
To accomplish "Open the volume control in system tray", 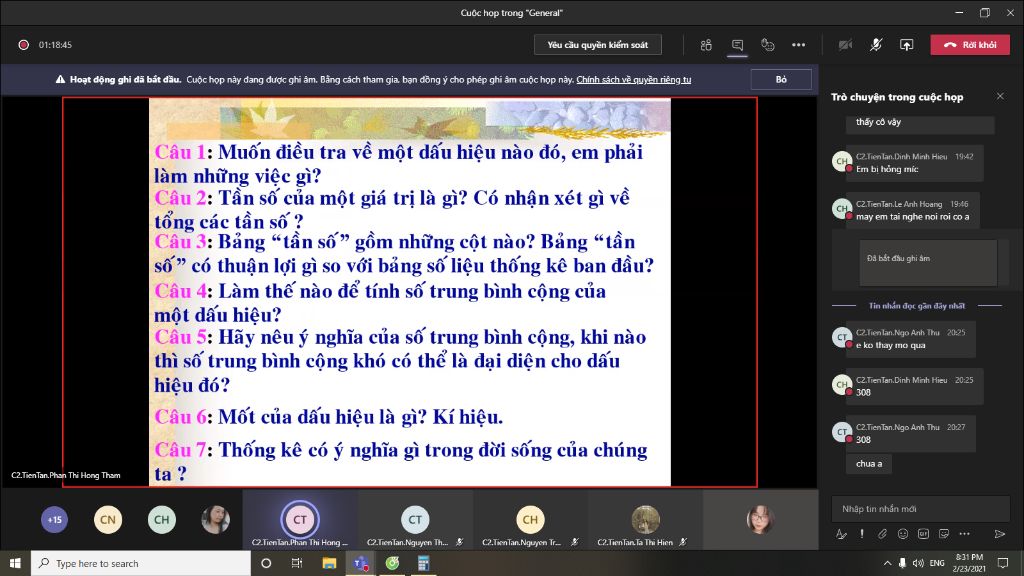I will tap(918, 563).
